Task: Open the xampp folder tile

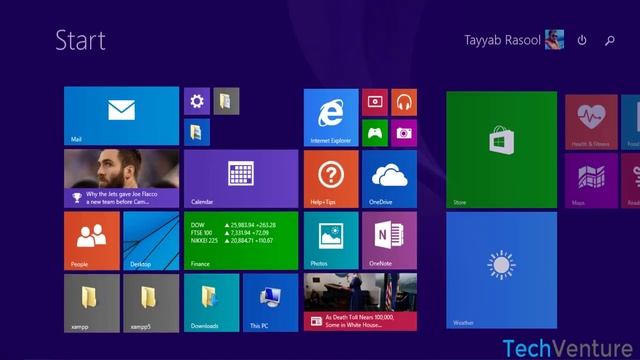Action: coord(92,303)
